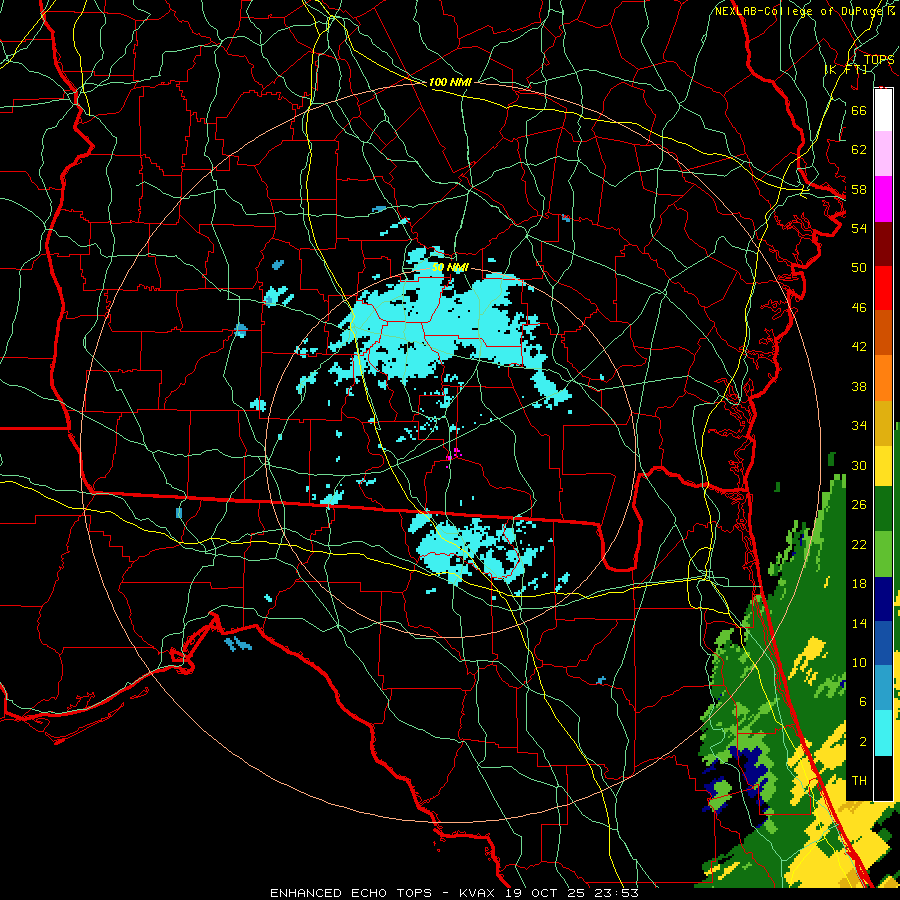Click the '50 NMI' range ring label
The height and width of the screenshot is (900, 900).
coord(450,267)
